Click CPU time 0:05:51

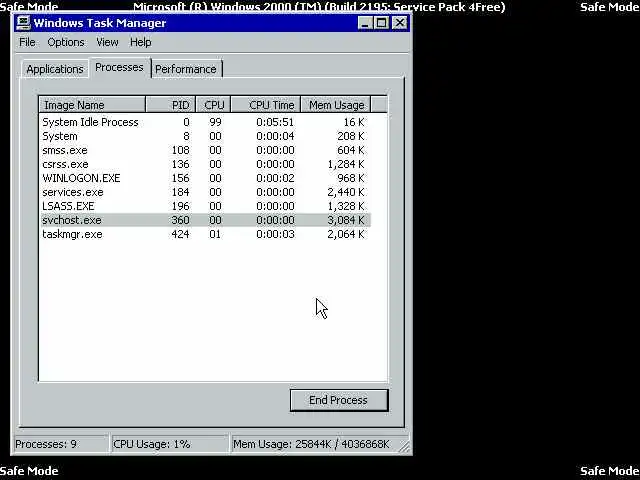pyautogui.click(x=275, y=122)
